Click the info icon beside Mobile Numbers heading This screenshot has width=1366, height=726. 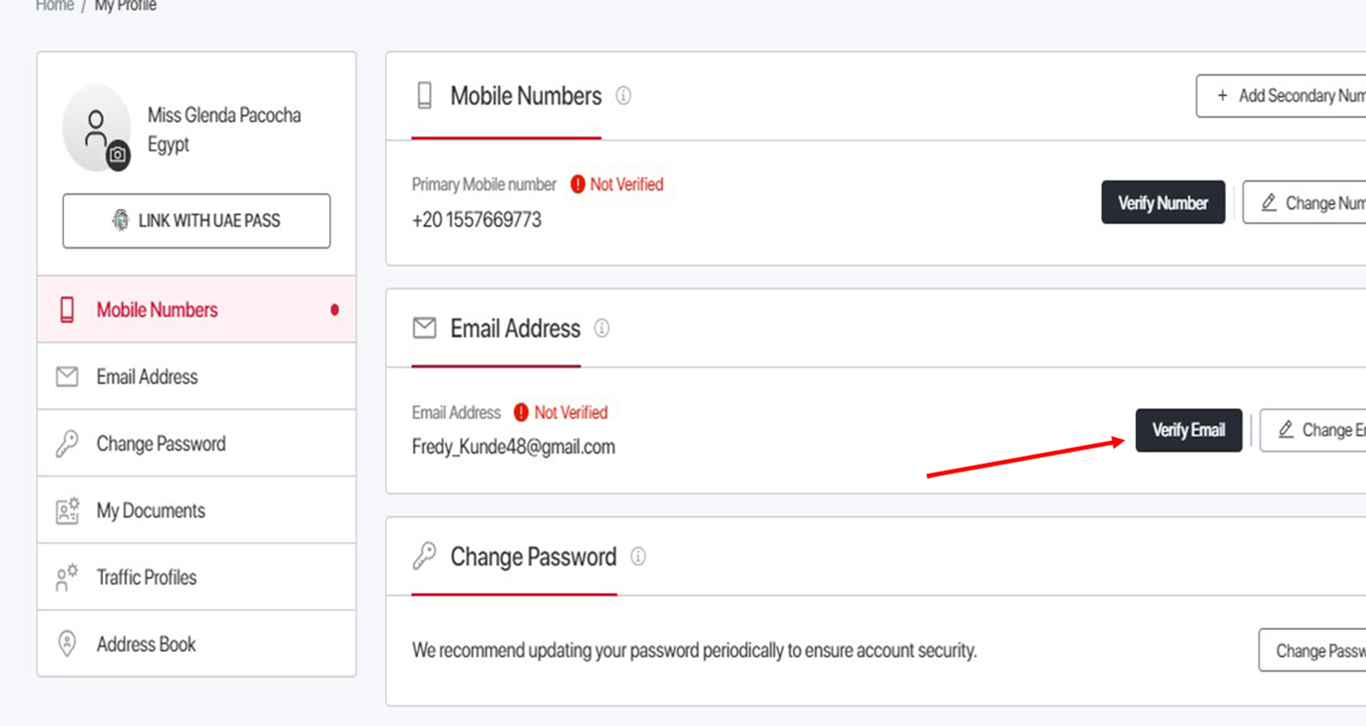point(623,96)
